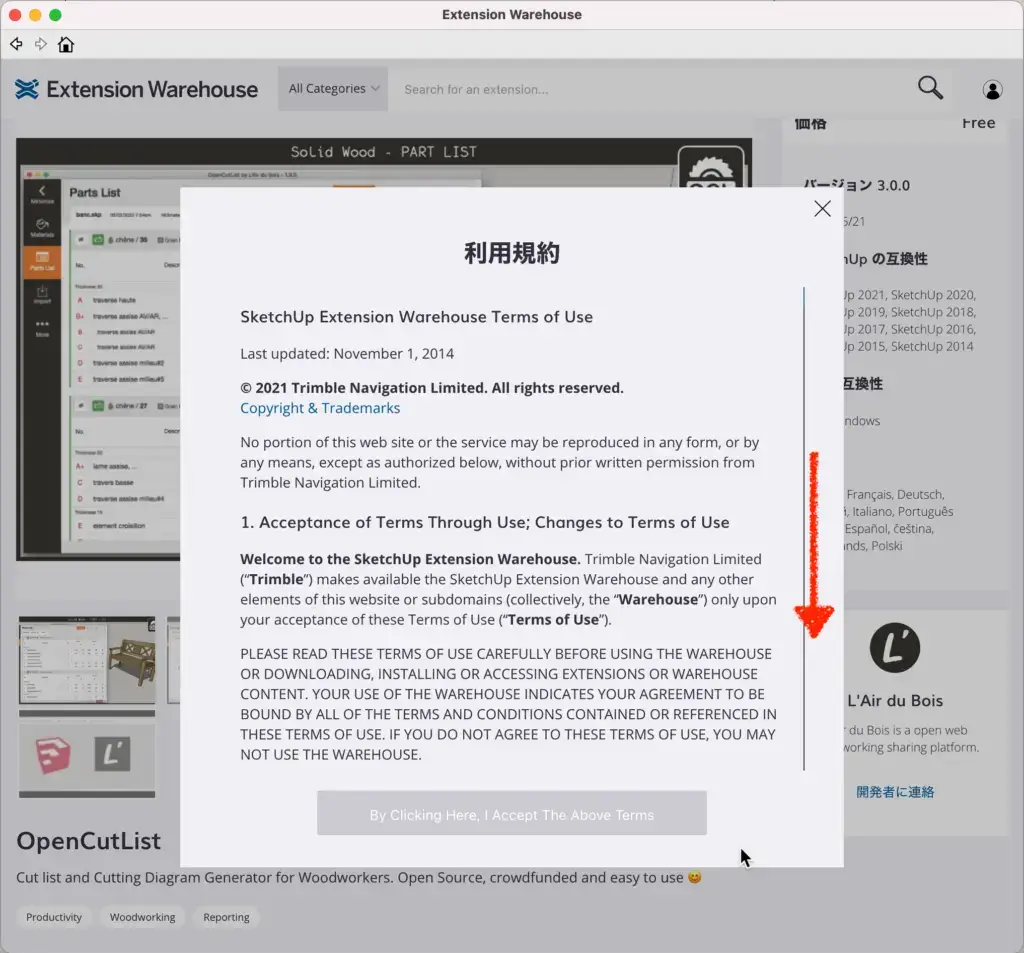1024x953 pixels.
Task: Click the terms of use heading 利用規約
Action: tap(512, 253)
